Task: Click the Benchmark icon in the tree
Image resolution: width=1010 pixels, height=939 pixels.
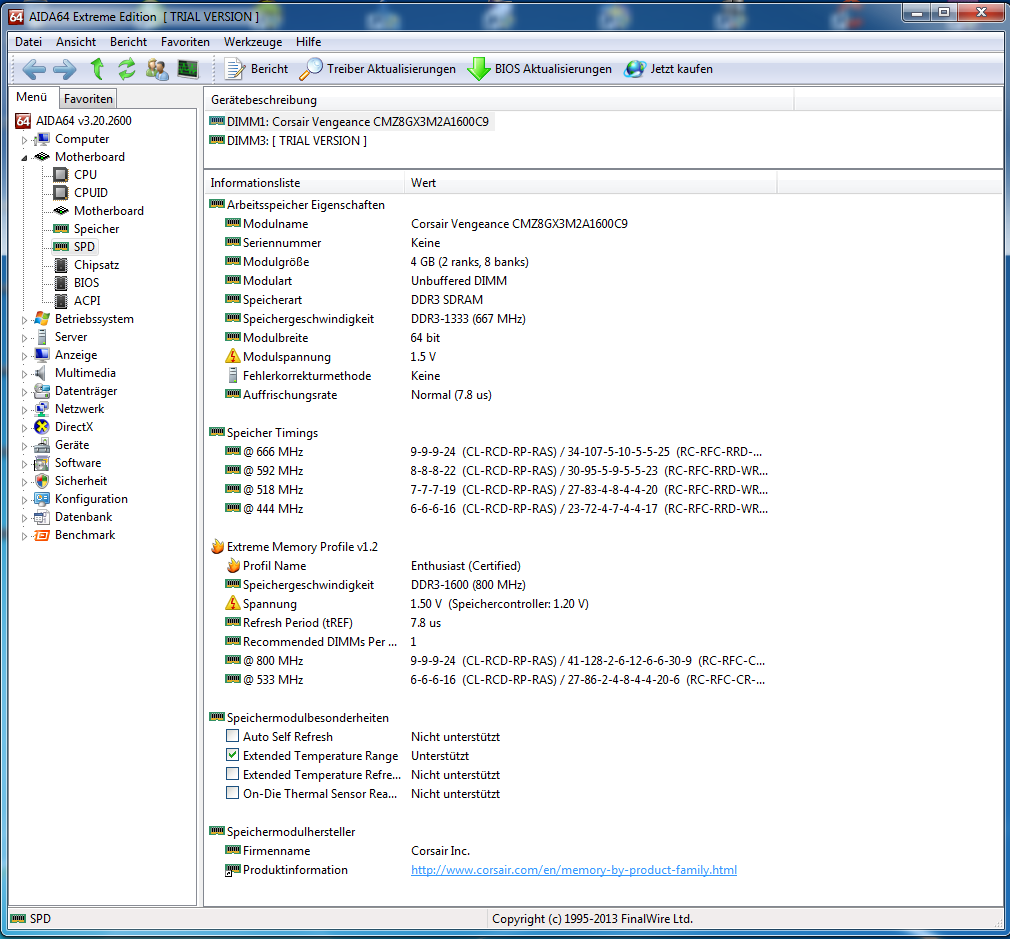Action: [42, 535]
